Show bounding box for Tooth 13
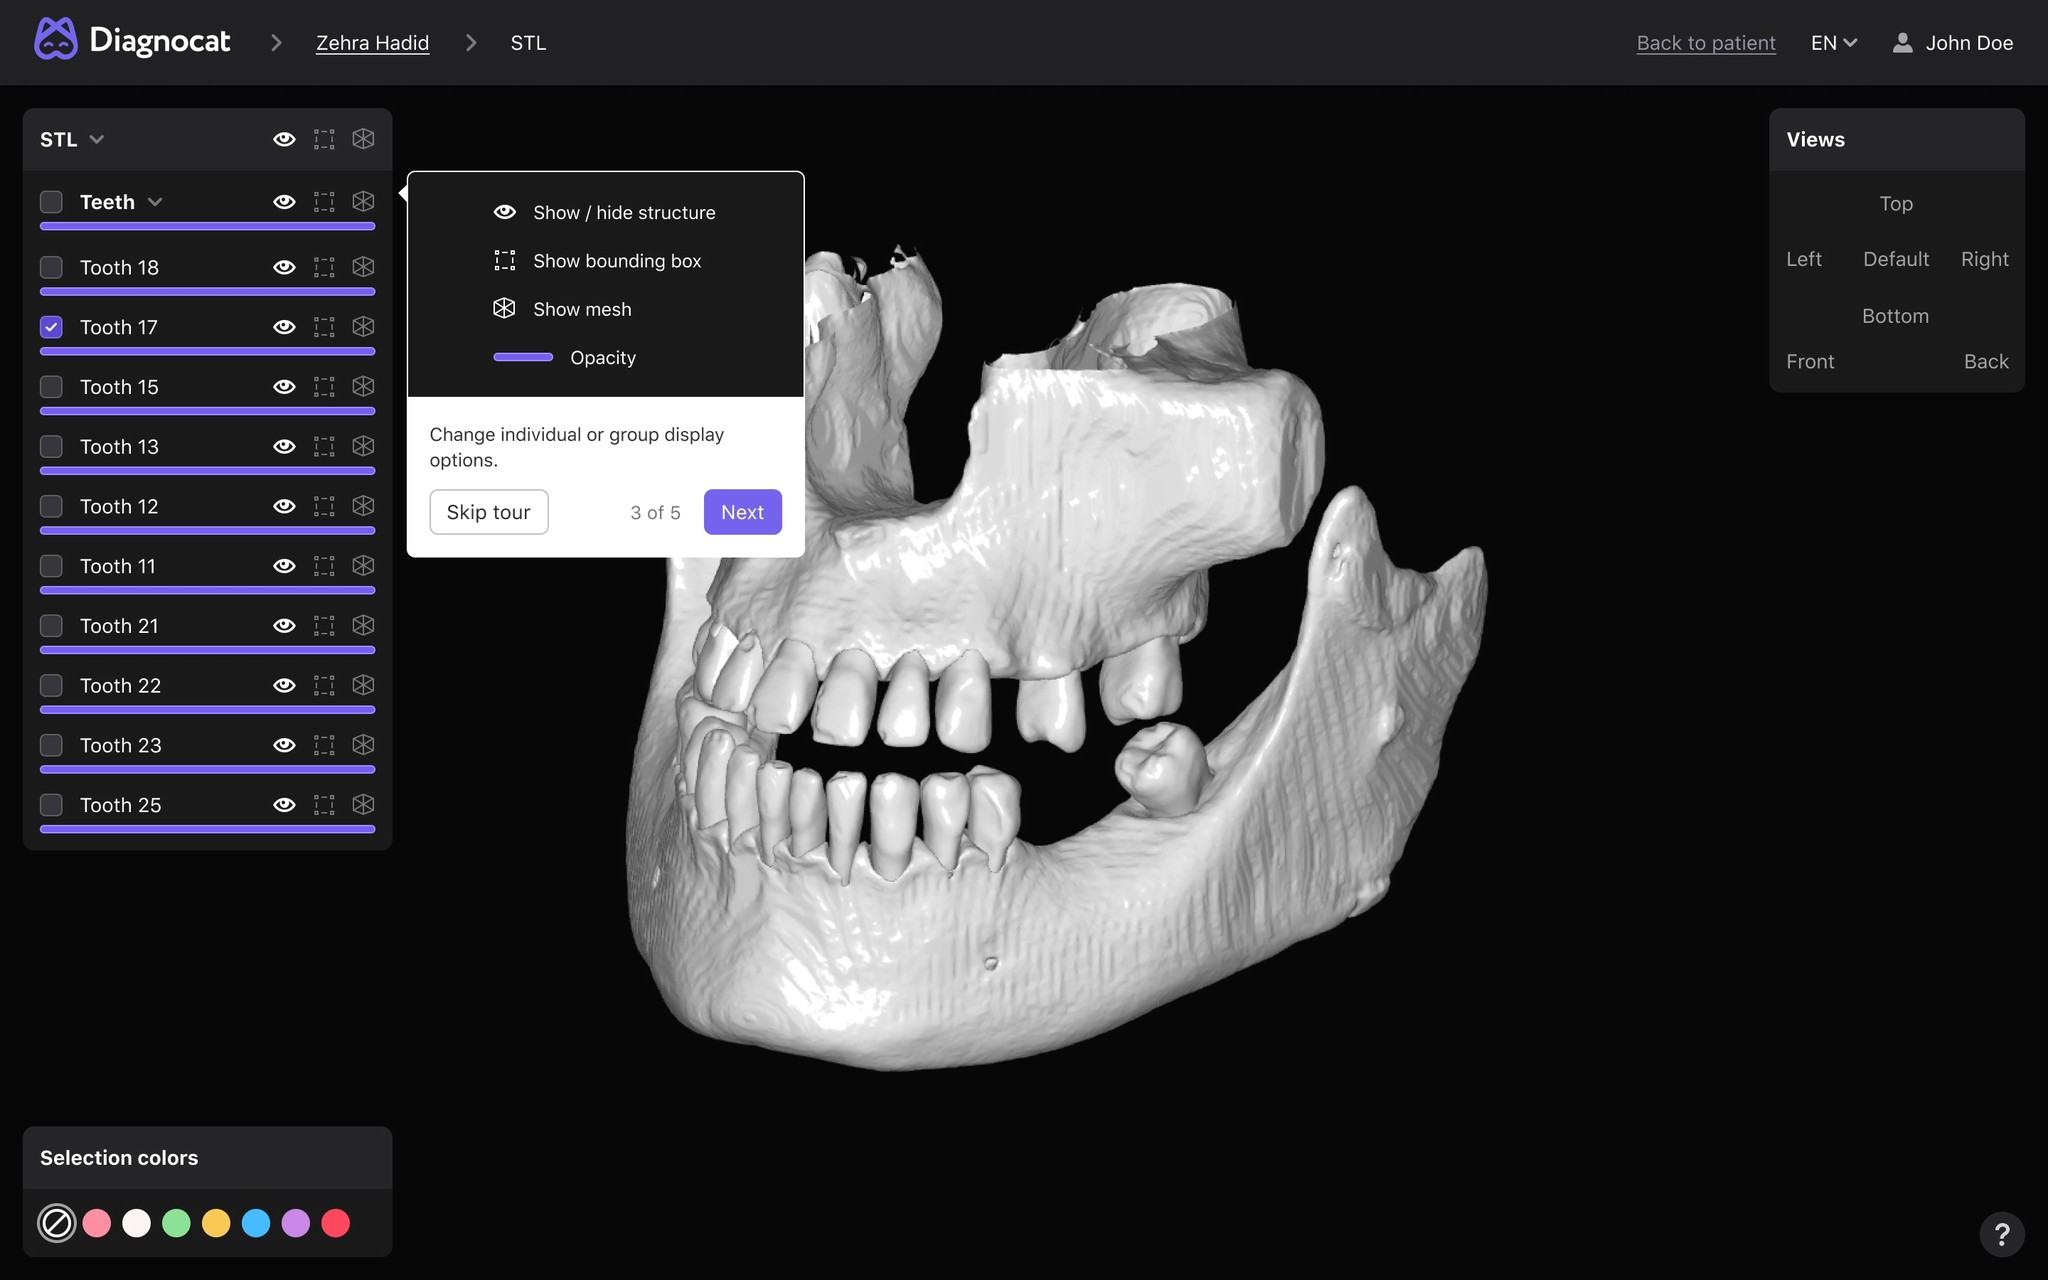This screenshot has width=2048, height=1280. tap(324, 446)
